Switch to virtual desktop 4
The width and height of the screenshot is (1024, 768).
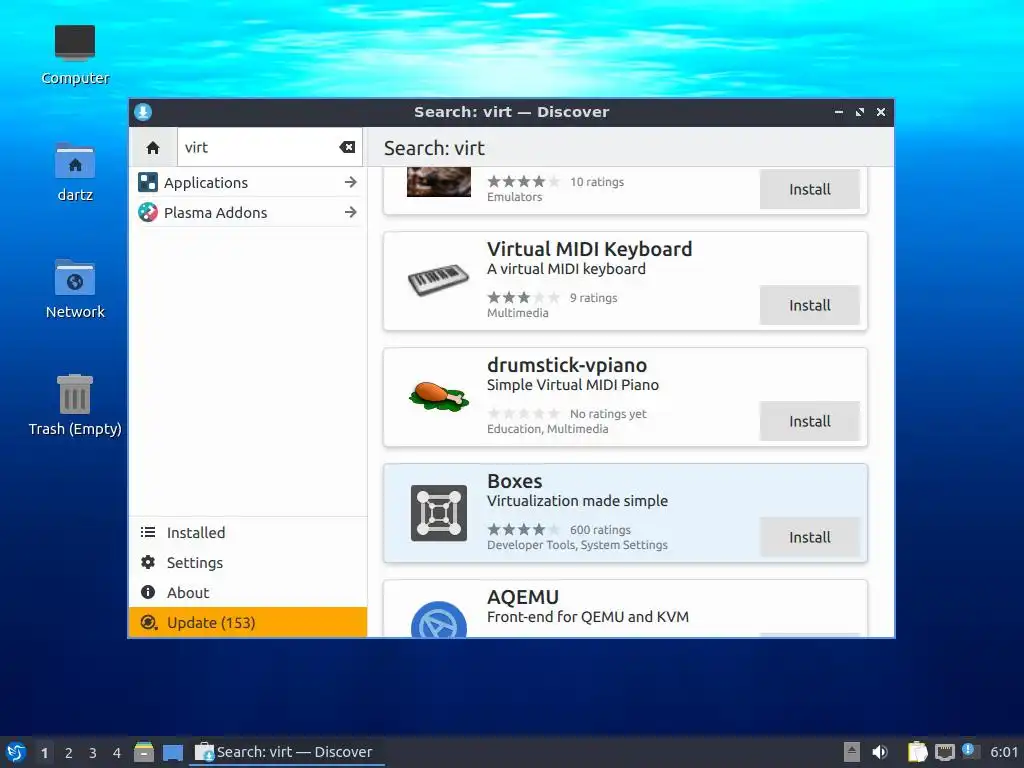click(x=117, y=753)
